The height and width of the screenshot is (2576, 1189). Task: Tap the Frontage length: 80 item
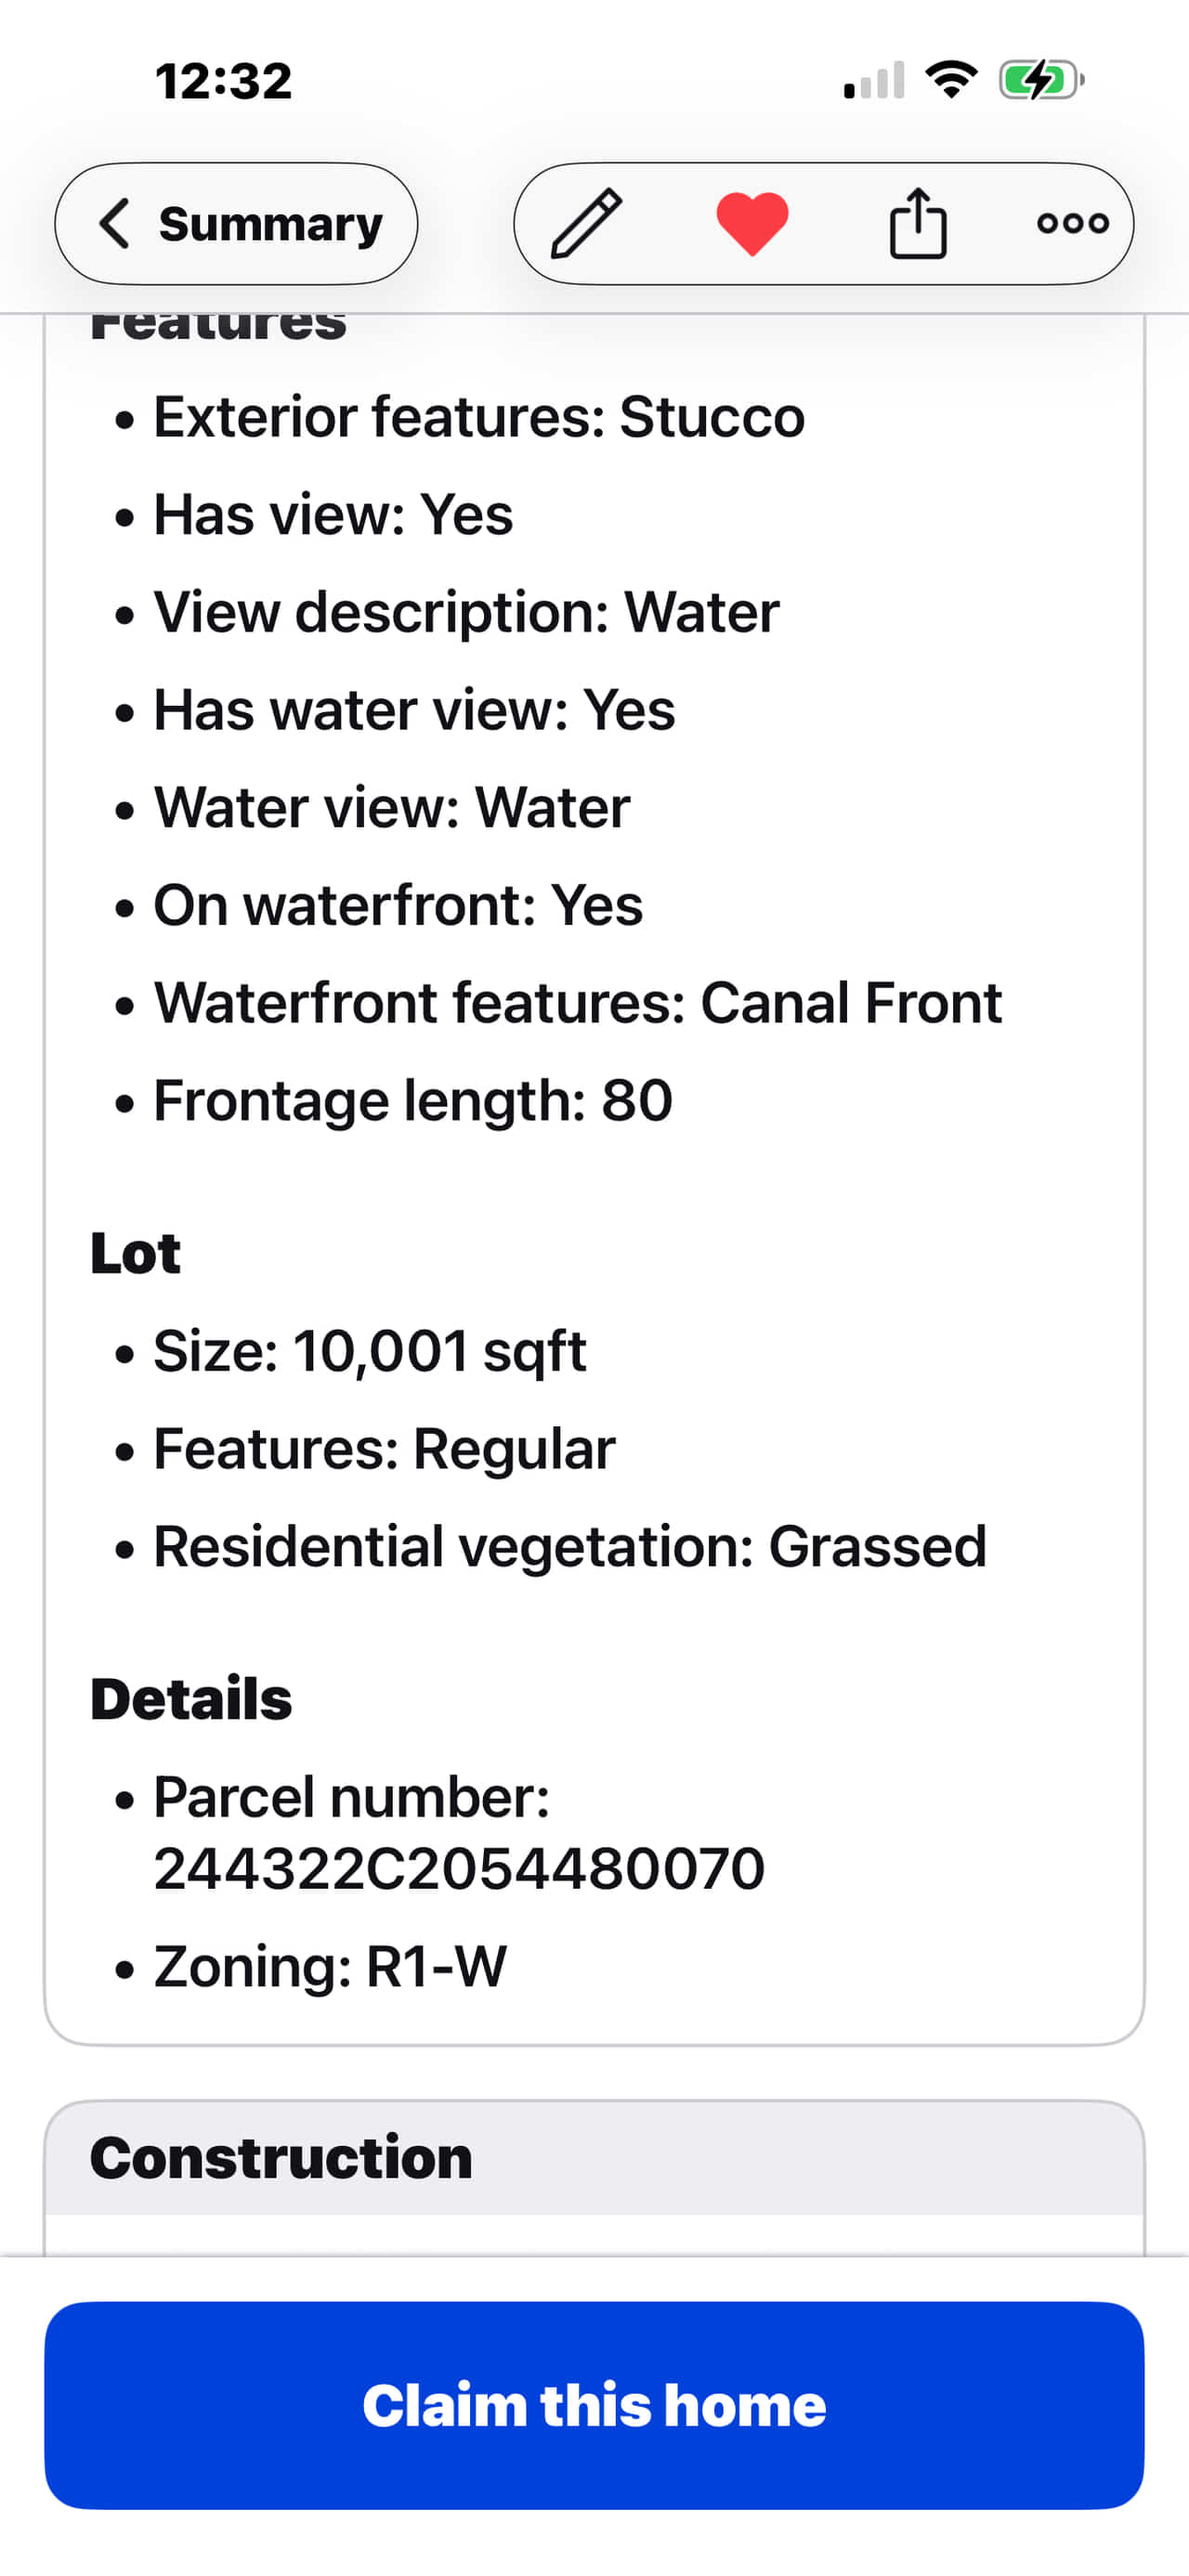pyautogui.click(x=412, y=1101)
